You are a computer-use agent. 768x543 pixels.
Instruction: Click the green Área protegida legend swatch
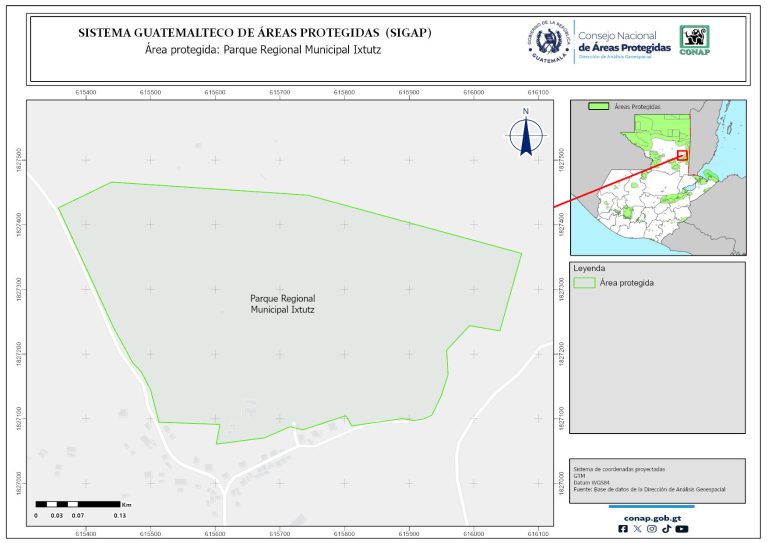(x=584, y=284)
